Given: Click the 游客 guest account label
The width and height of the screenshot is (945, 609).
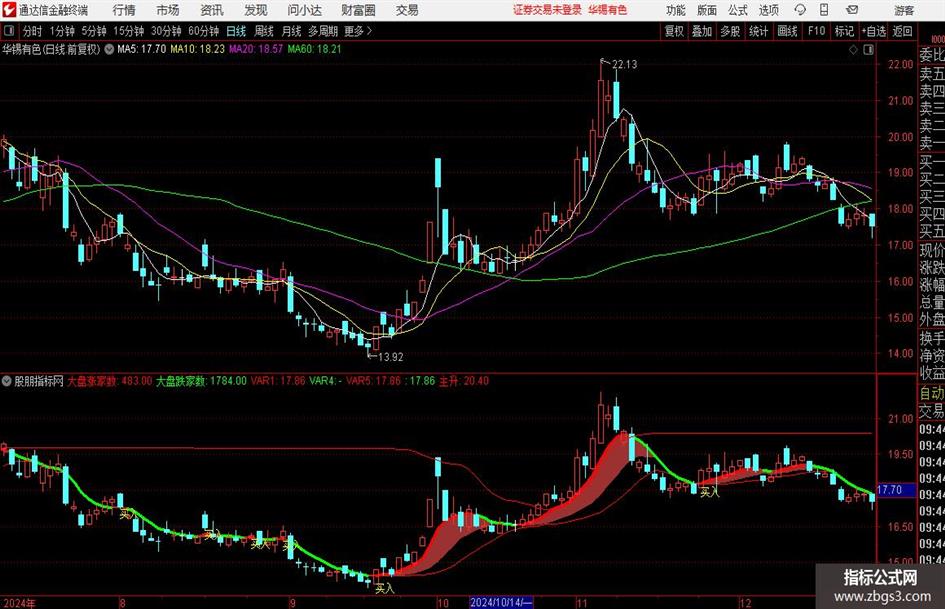Looking at the screenshot, I should [x=904, y=10].
